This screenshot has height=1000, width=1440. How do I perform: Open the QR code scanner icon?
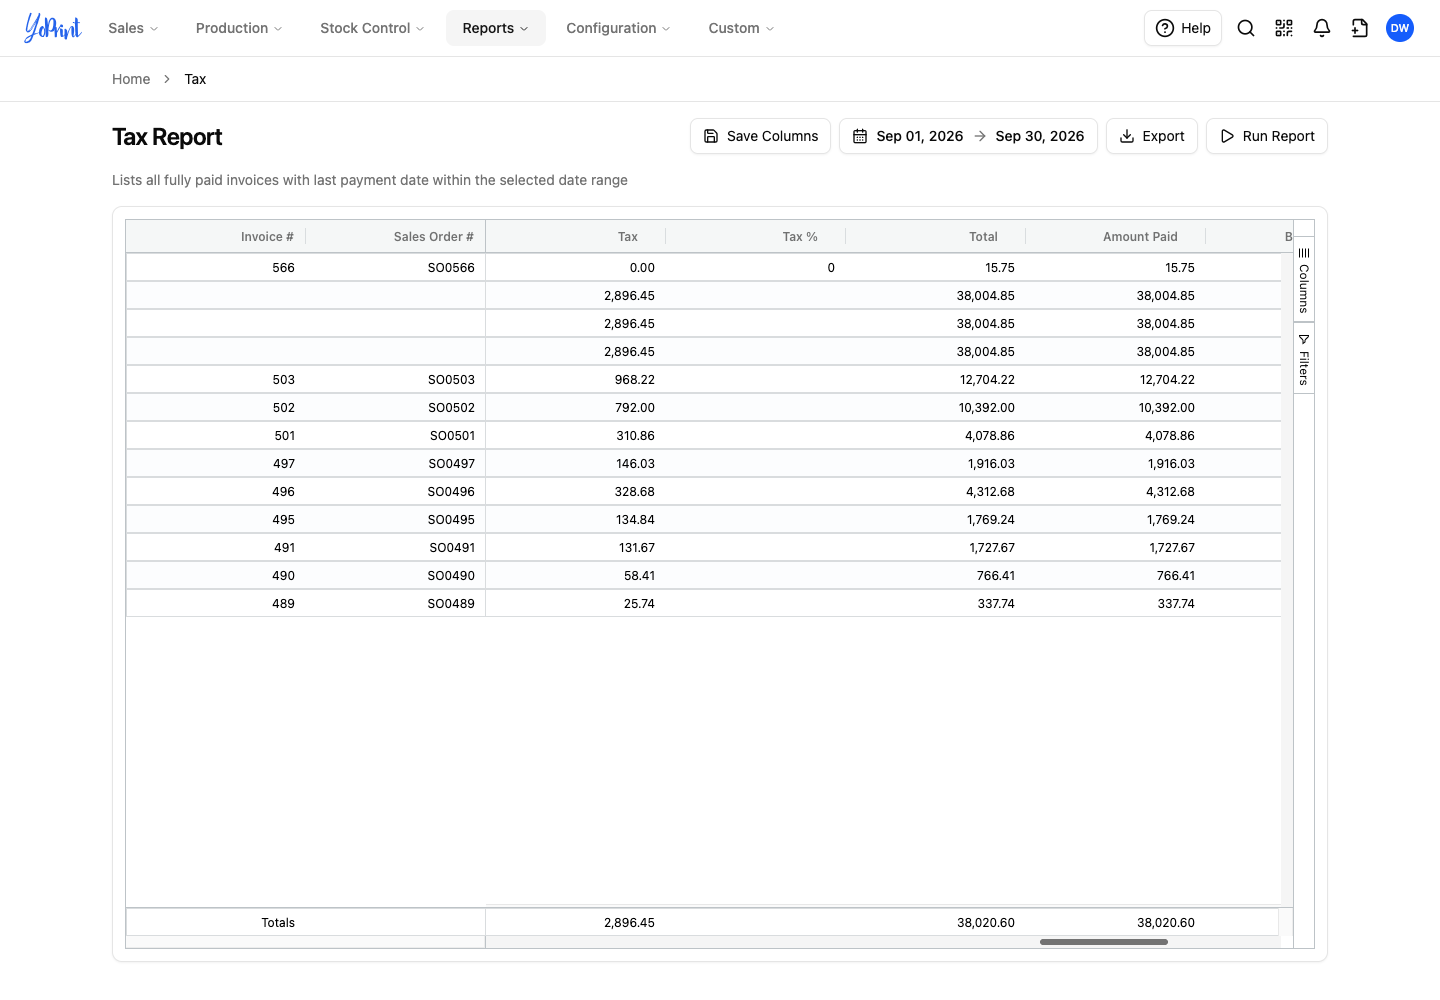pos(1284,28)
